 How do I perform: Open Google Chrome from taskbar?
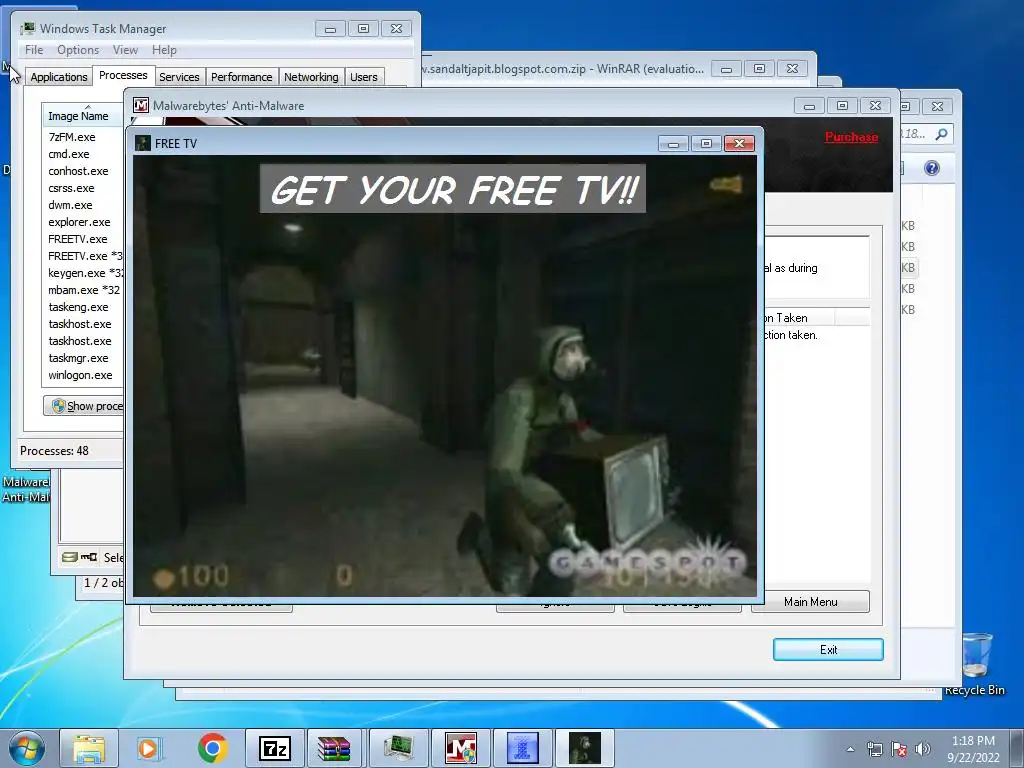pos(212,748)
